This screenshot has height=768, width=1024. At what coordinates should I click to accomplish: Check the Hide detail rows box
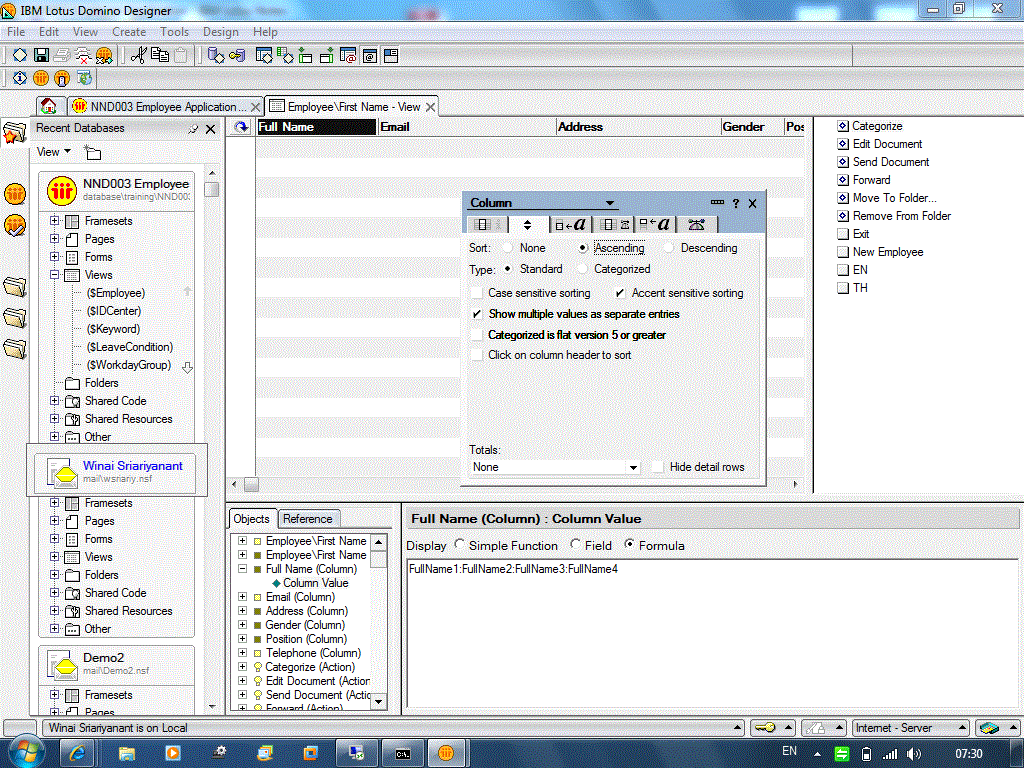coord(658,467)
